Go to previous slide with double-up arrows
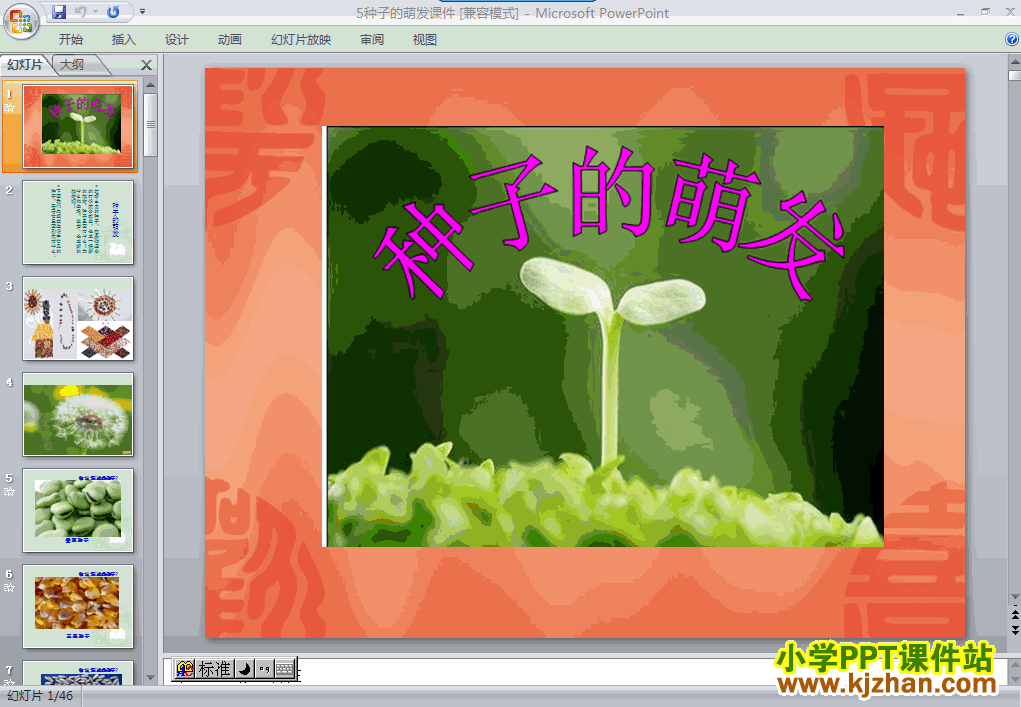Viewport: 1021px width, 707px height. click(x=1014, y=614)
